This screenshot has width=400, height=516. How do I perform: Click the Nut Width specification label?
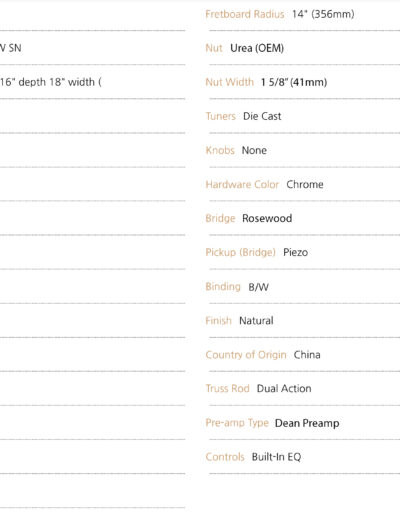(230, 82)
